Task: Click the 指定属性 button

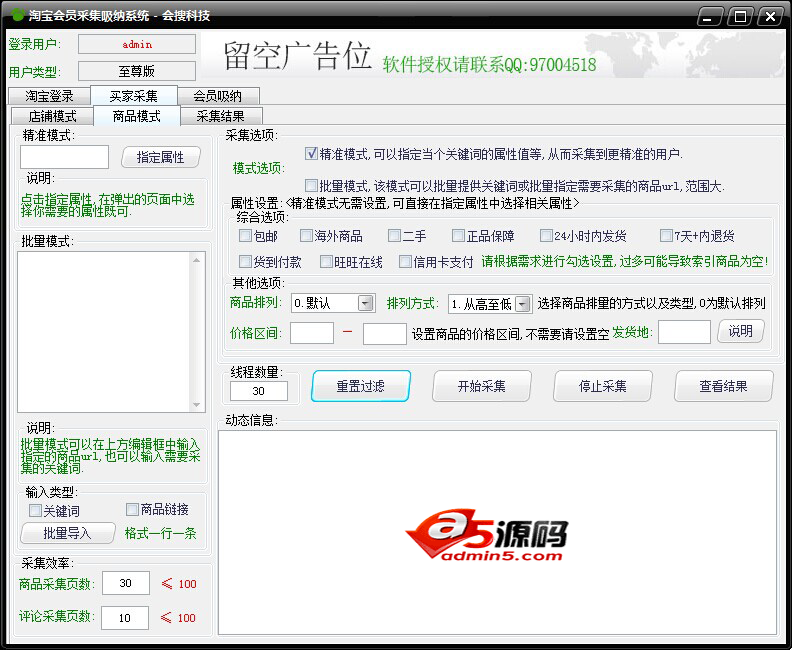Action: click(x=161, y=157)
